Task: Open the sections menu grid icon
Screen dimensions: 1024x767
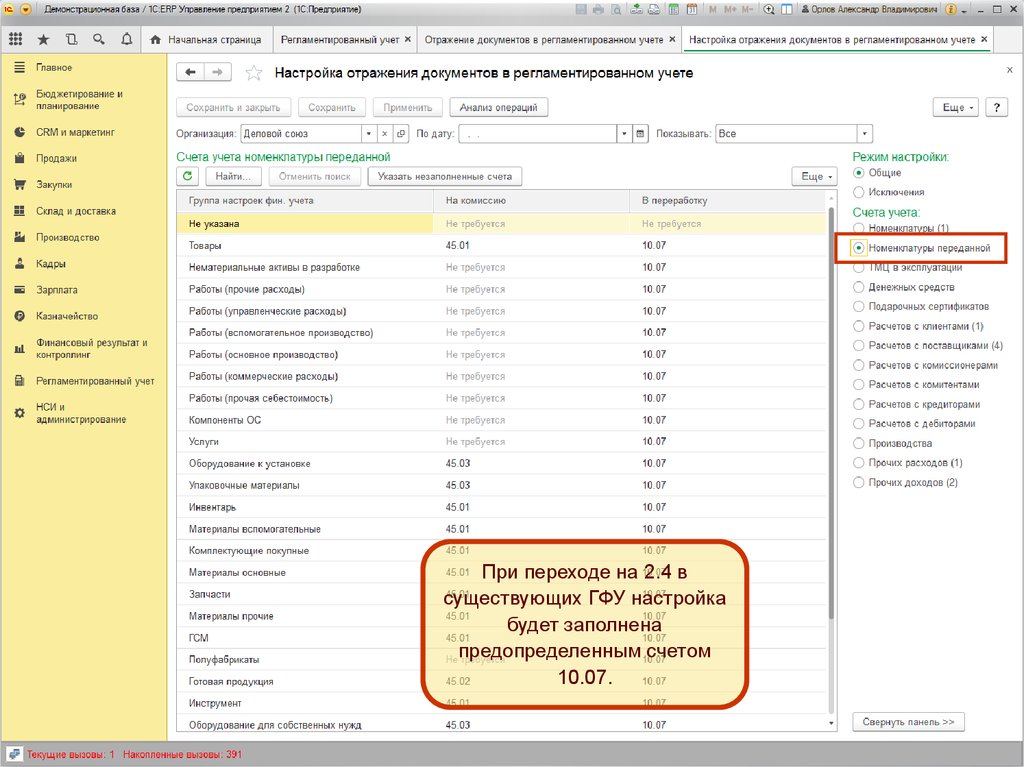Action: (15, 40)
